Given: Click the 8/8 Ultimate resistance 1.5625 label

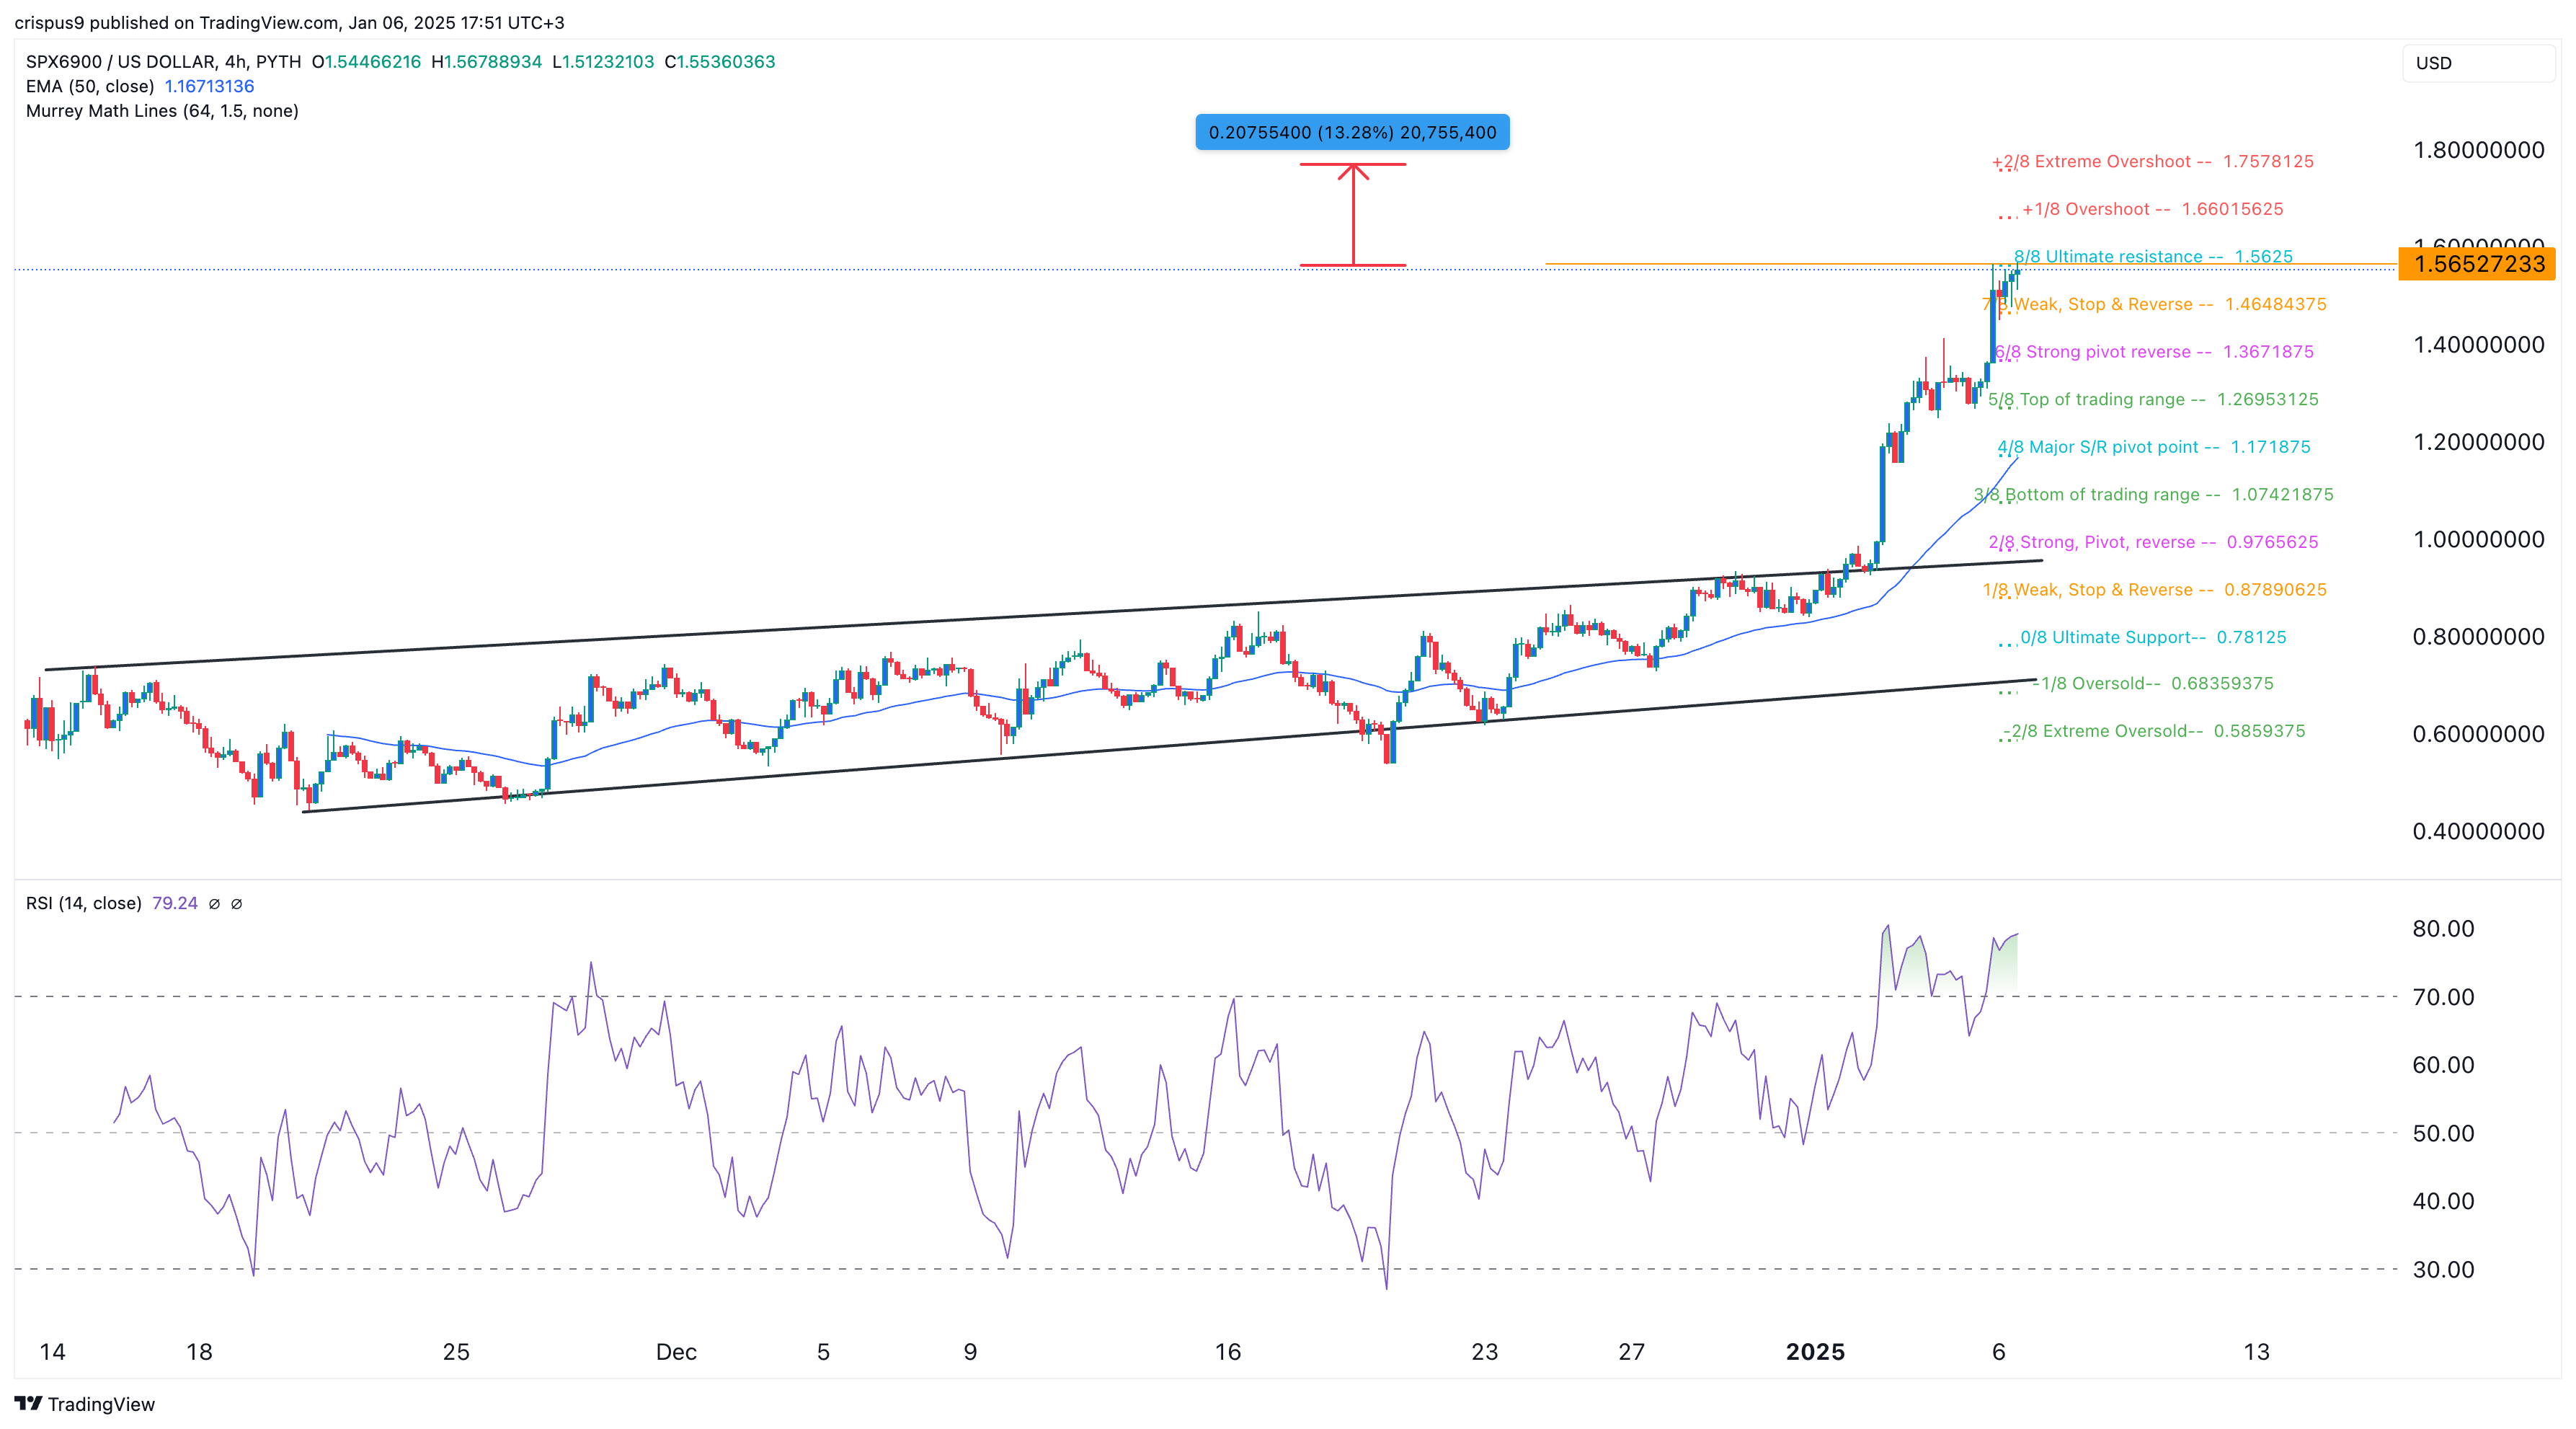Looking at the screenshot, I should coord(2153,257).
